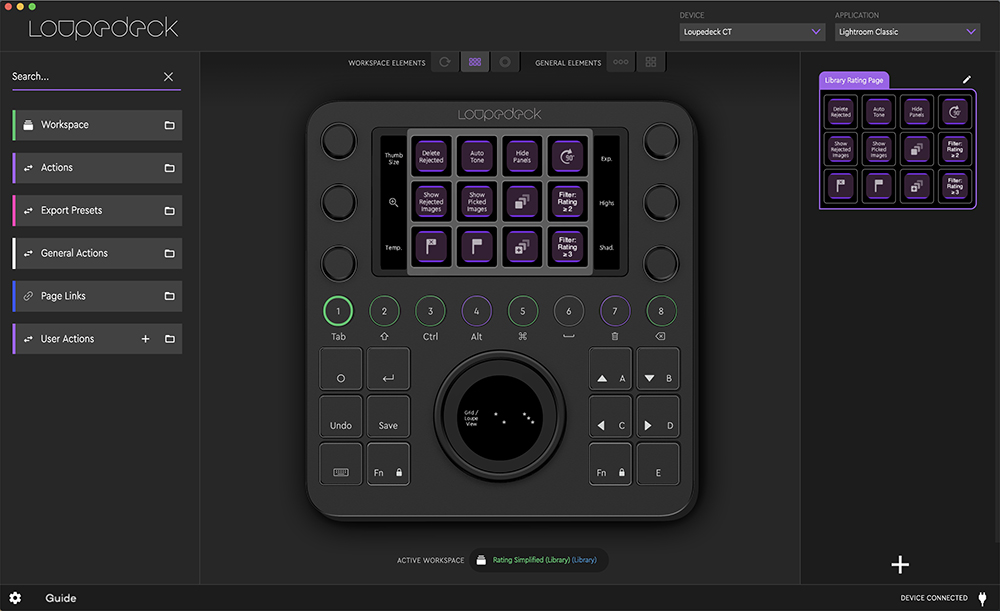The height and width of the screenshot is (611, 1000).
Task: Select the Hide Panels touch button on device
Action: (522, 156)
